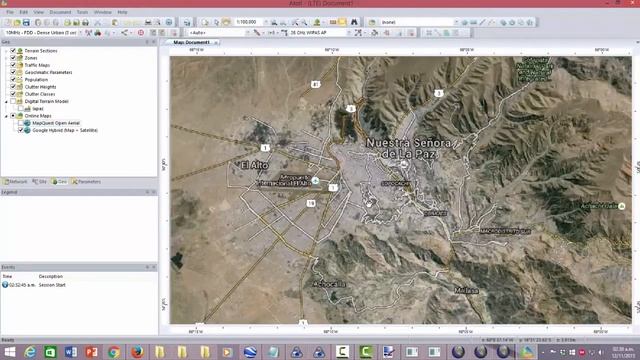Click the binoculars Find icon
Image resolution: width=640 pixels, height=360 pixels.
[354, 22]
